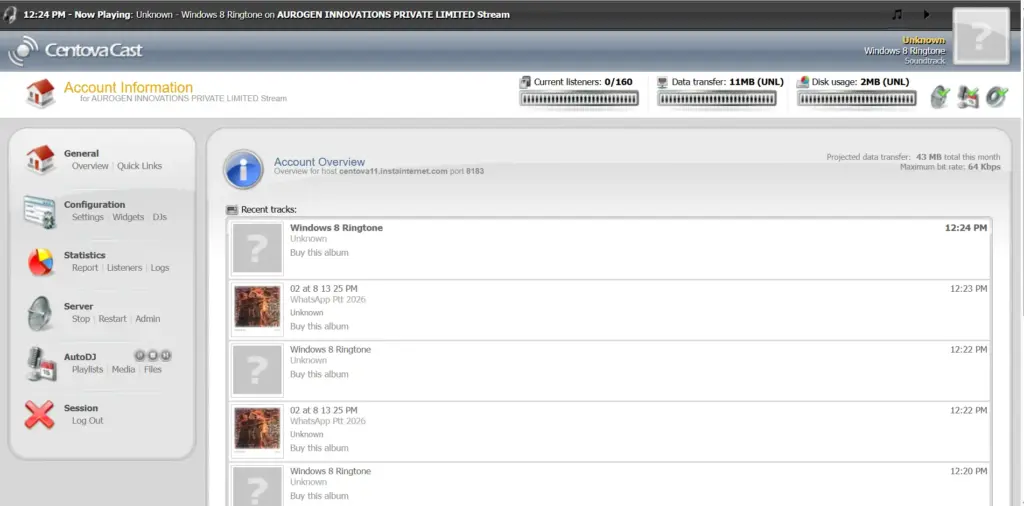Start stream playback with the top bar play triangle
The image size is (1024, 506).
(926, 14)
